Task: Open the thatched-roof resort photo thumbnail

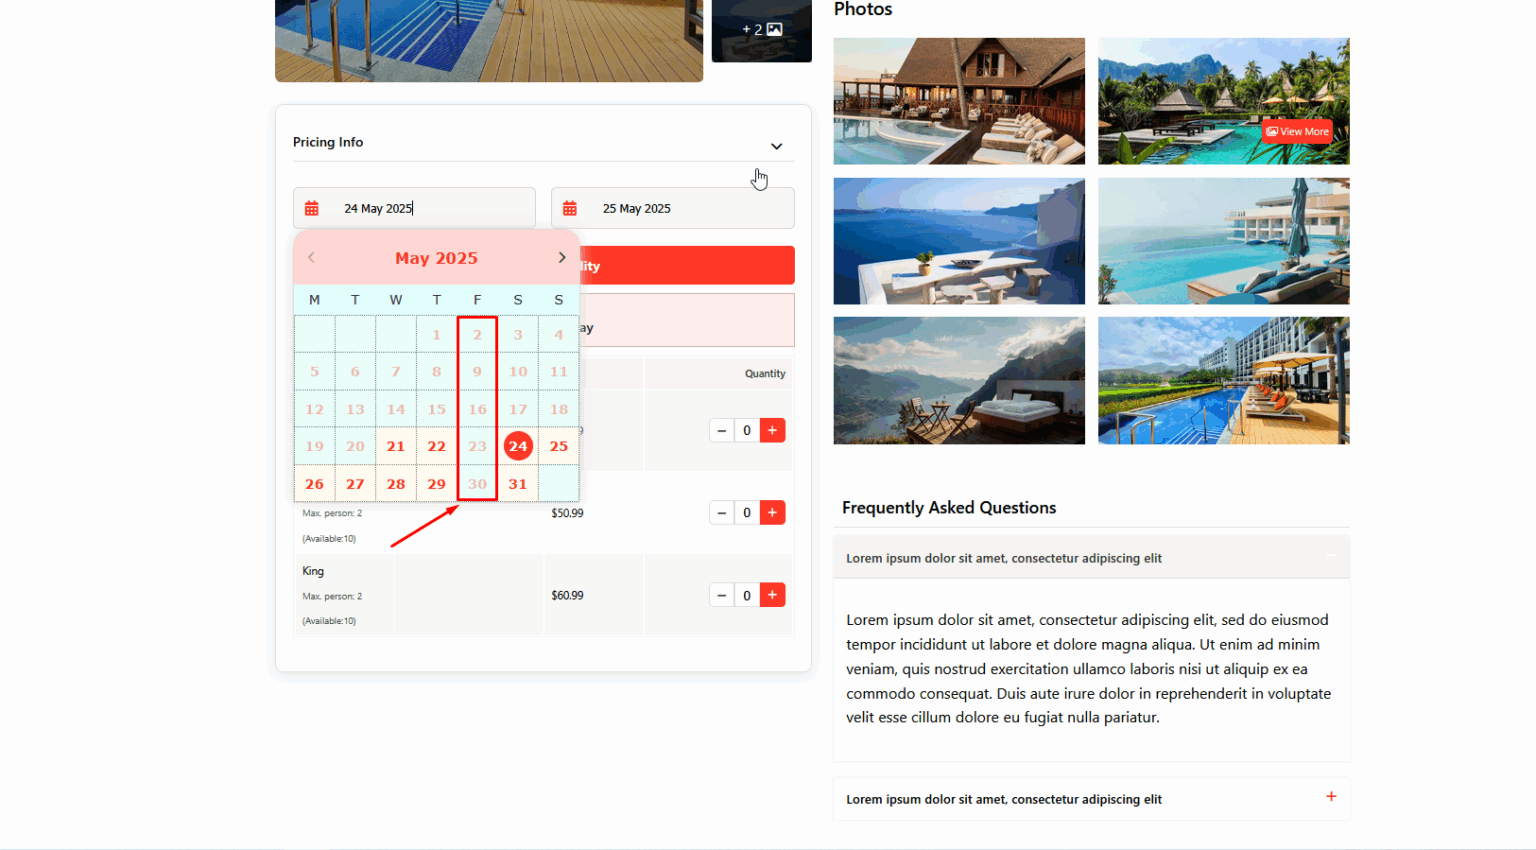Action: pos(958,101)
